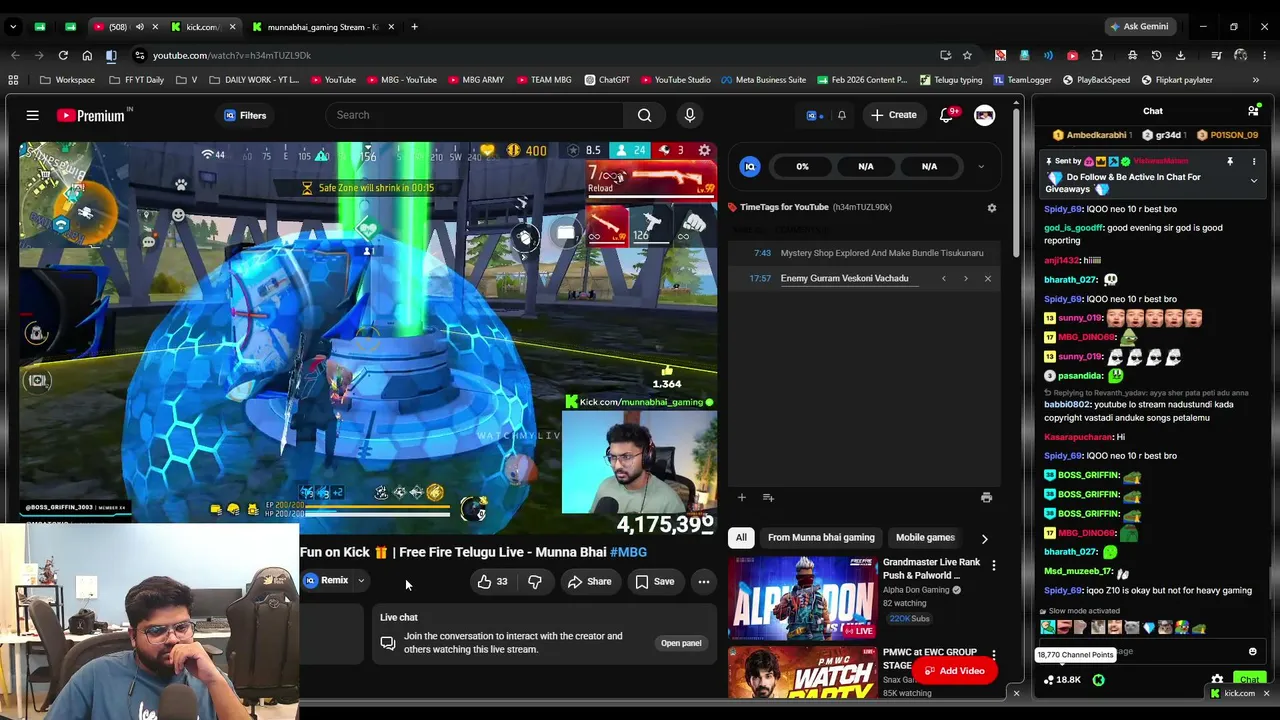Open the YouTube Studio bookmark
The image size is (1280, 720).
[x=676, y=80]
